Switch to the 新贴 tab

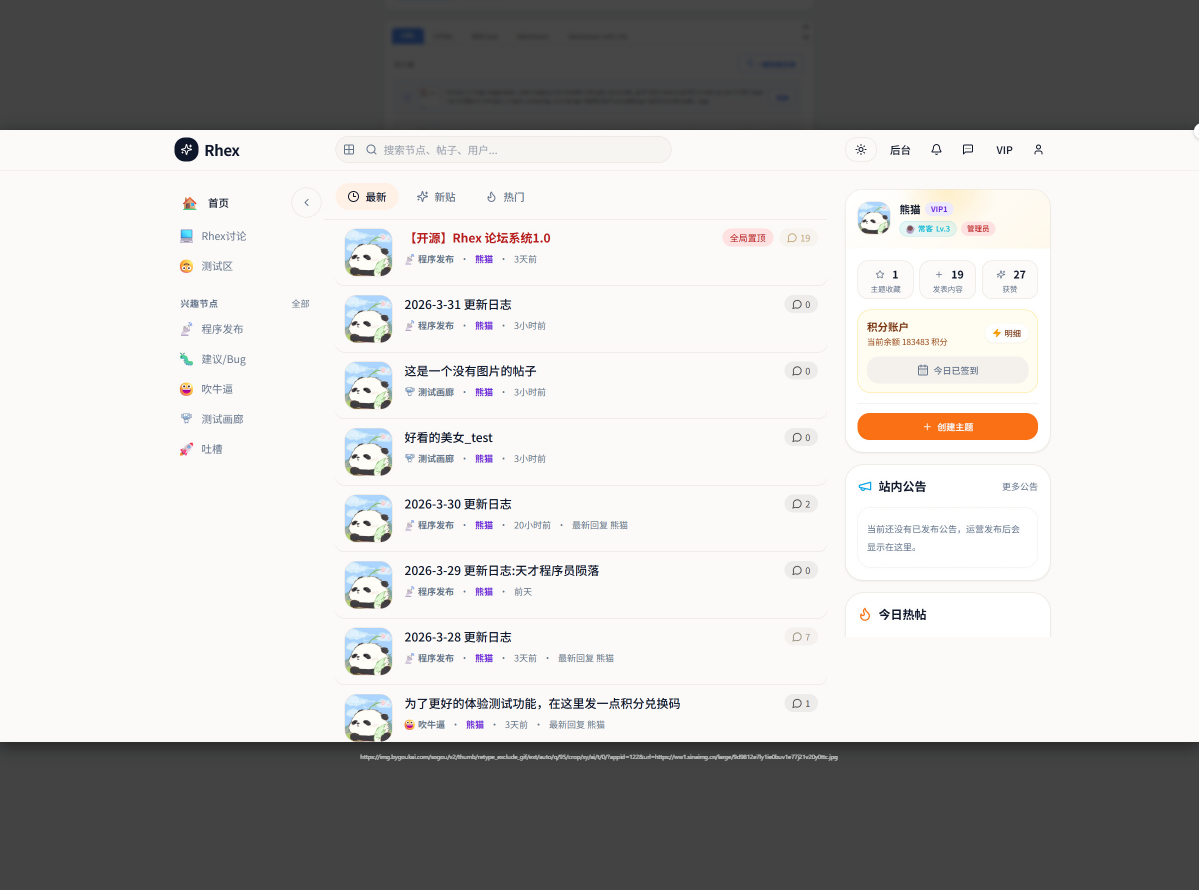[x=436, y=197]
